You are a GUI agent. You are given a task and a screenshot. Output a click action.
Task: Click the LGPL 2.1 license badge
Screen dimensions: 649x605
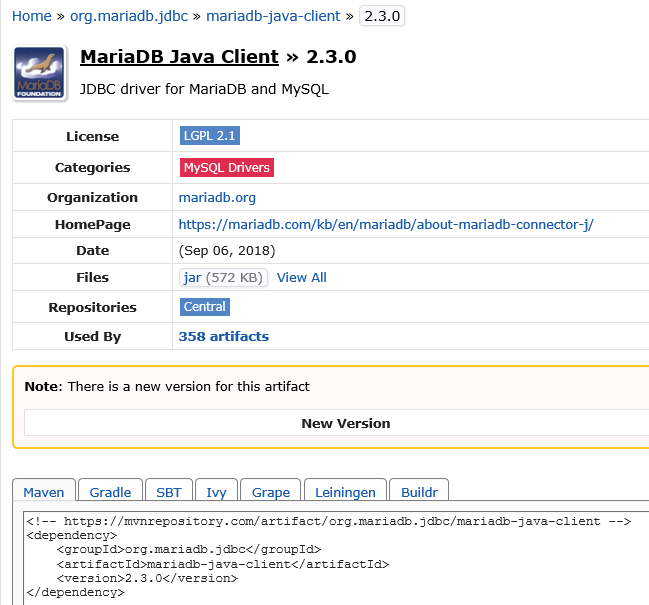pyautogui.click(x=210, y=136)
